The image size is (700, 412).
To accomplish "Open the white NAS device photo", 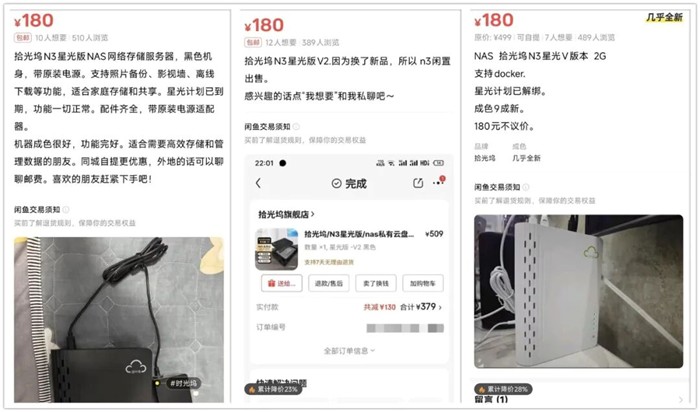I will point(579,291).
